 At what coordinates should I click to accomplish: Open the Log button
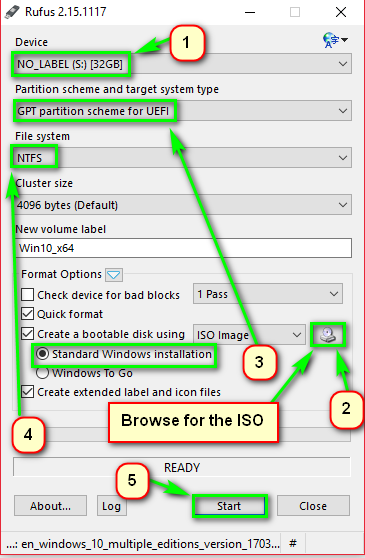coord(111,506)
